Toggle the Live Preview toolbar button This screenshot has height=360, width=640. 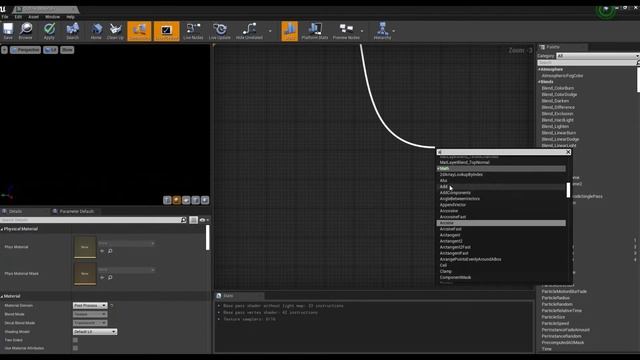tap(167, 31)
